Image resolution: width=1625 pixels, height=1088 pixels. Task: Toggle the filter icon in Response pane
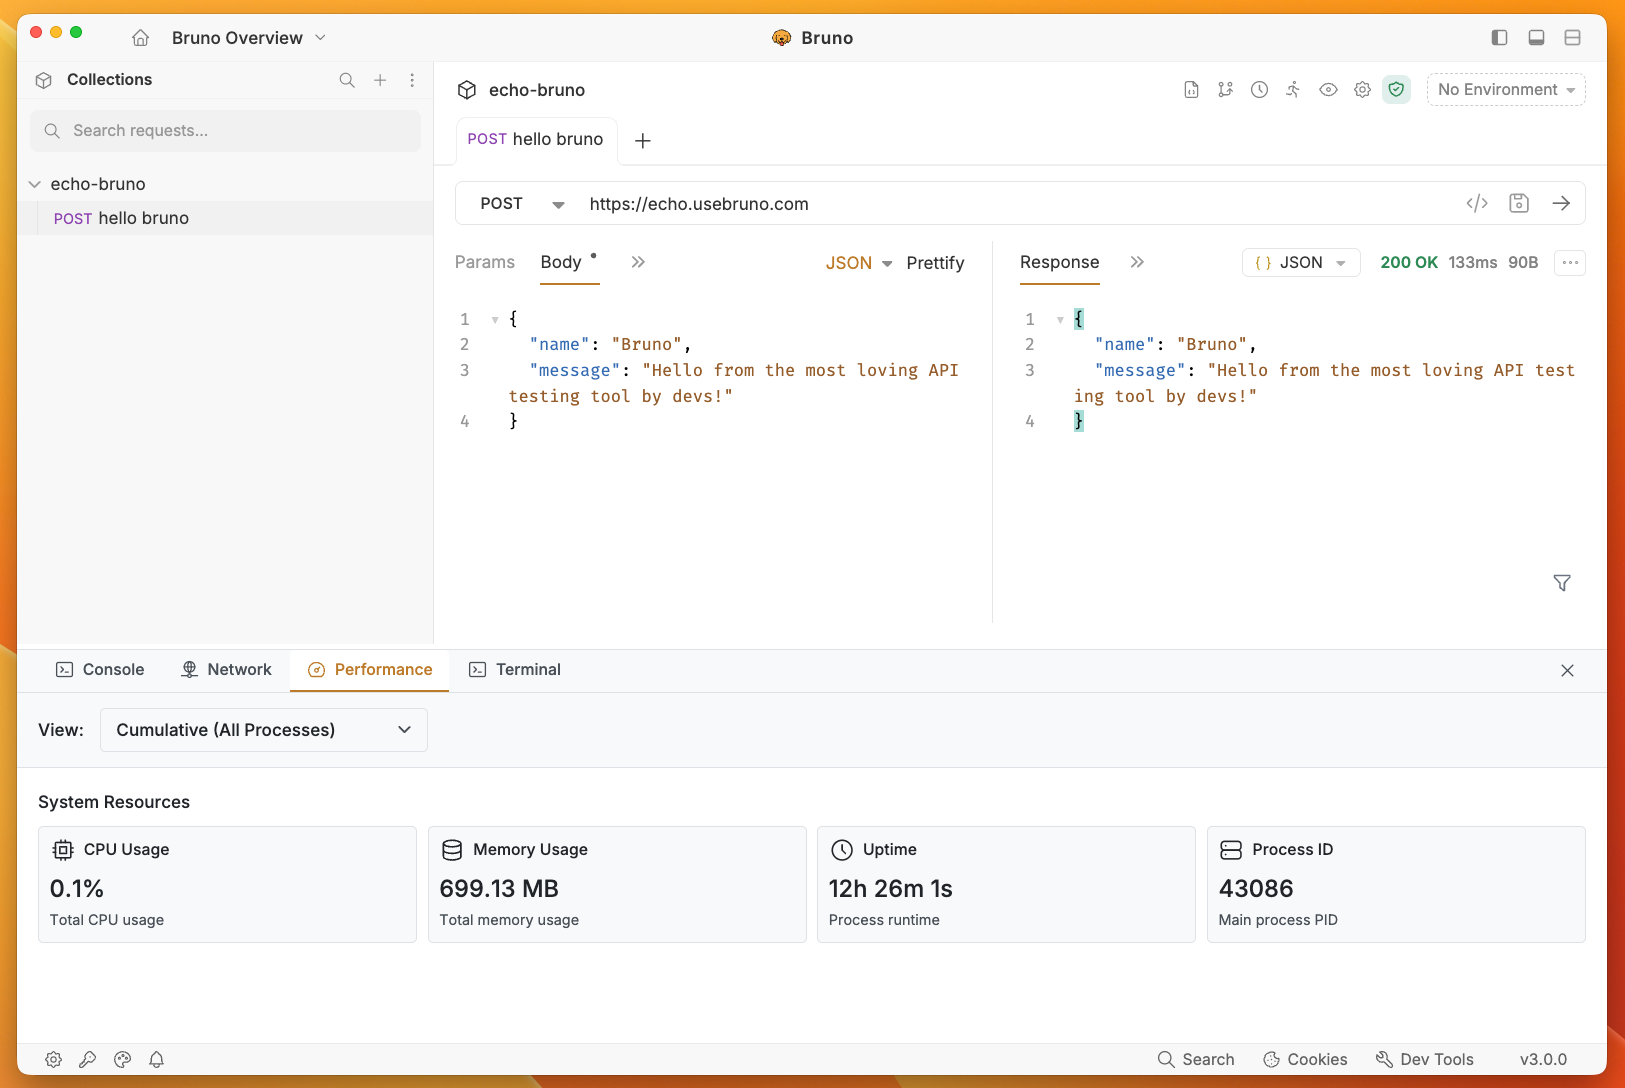[x=1562, y=583]
